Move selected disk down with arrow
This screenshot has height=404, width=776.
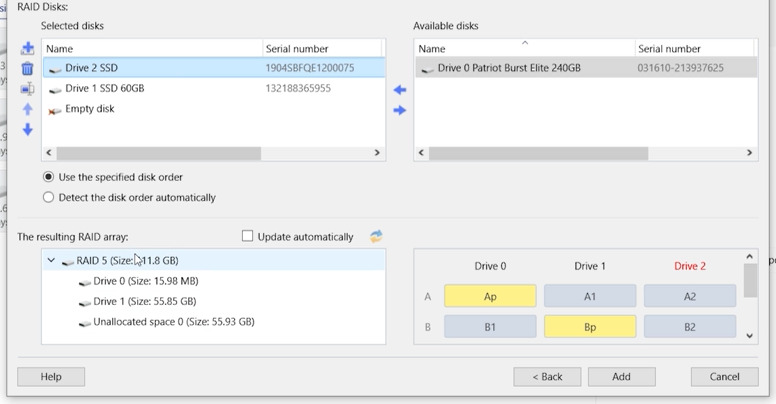coord(28,129)
